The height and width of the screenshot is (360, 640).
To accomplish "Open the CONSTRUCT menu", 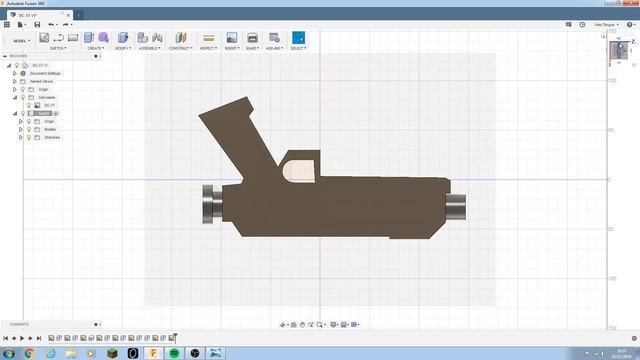I will [x=180, y=48].
